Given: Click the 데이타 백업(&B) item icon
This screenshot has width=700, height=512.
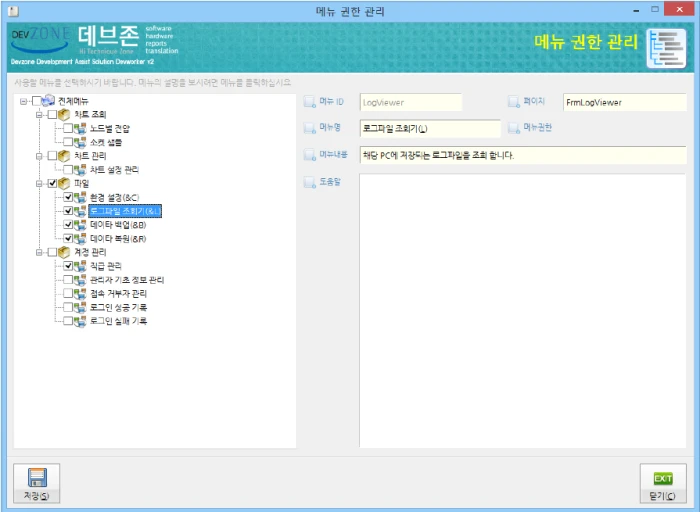Looking at the screenshot, I should [x=80, y=225].
